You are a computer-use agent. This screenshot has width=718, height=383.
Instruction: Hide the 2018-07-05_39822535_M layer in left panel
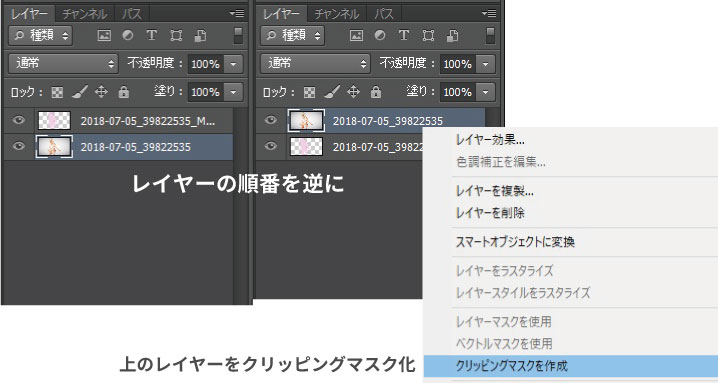18,120
